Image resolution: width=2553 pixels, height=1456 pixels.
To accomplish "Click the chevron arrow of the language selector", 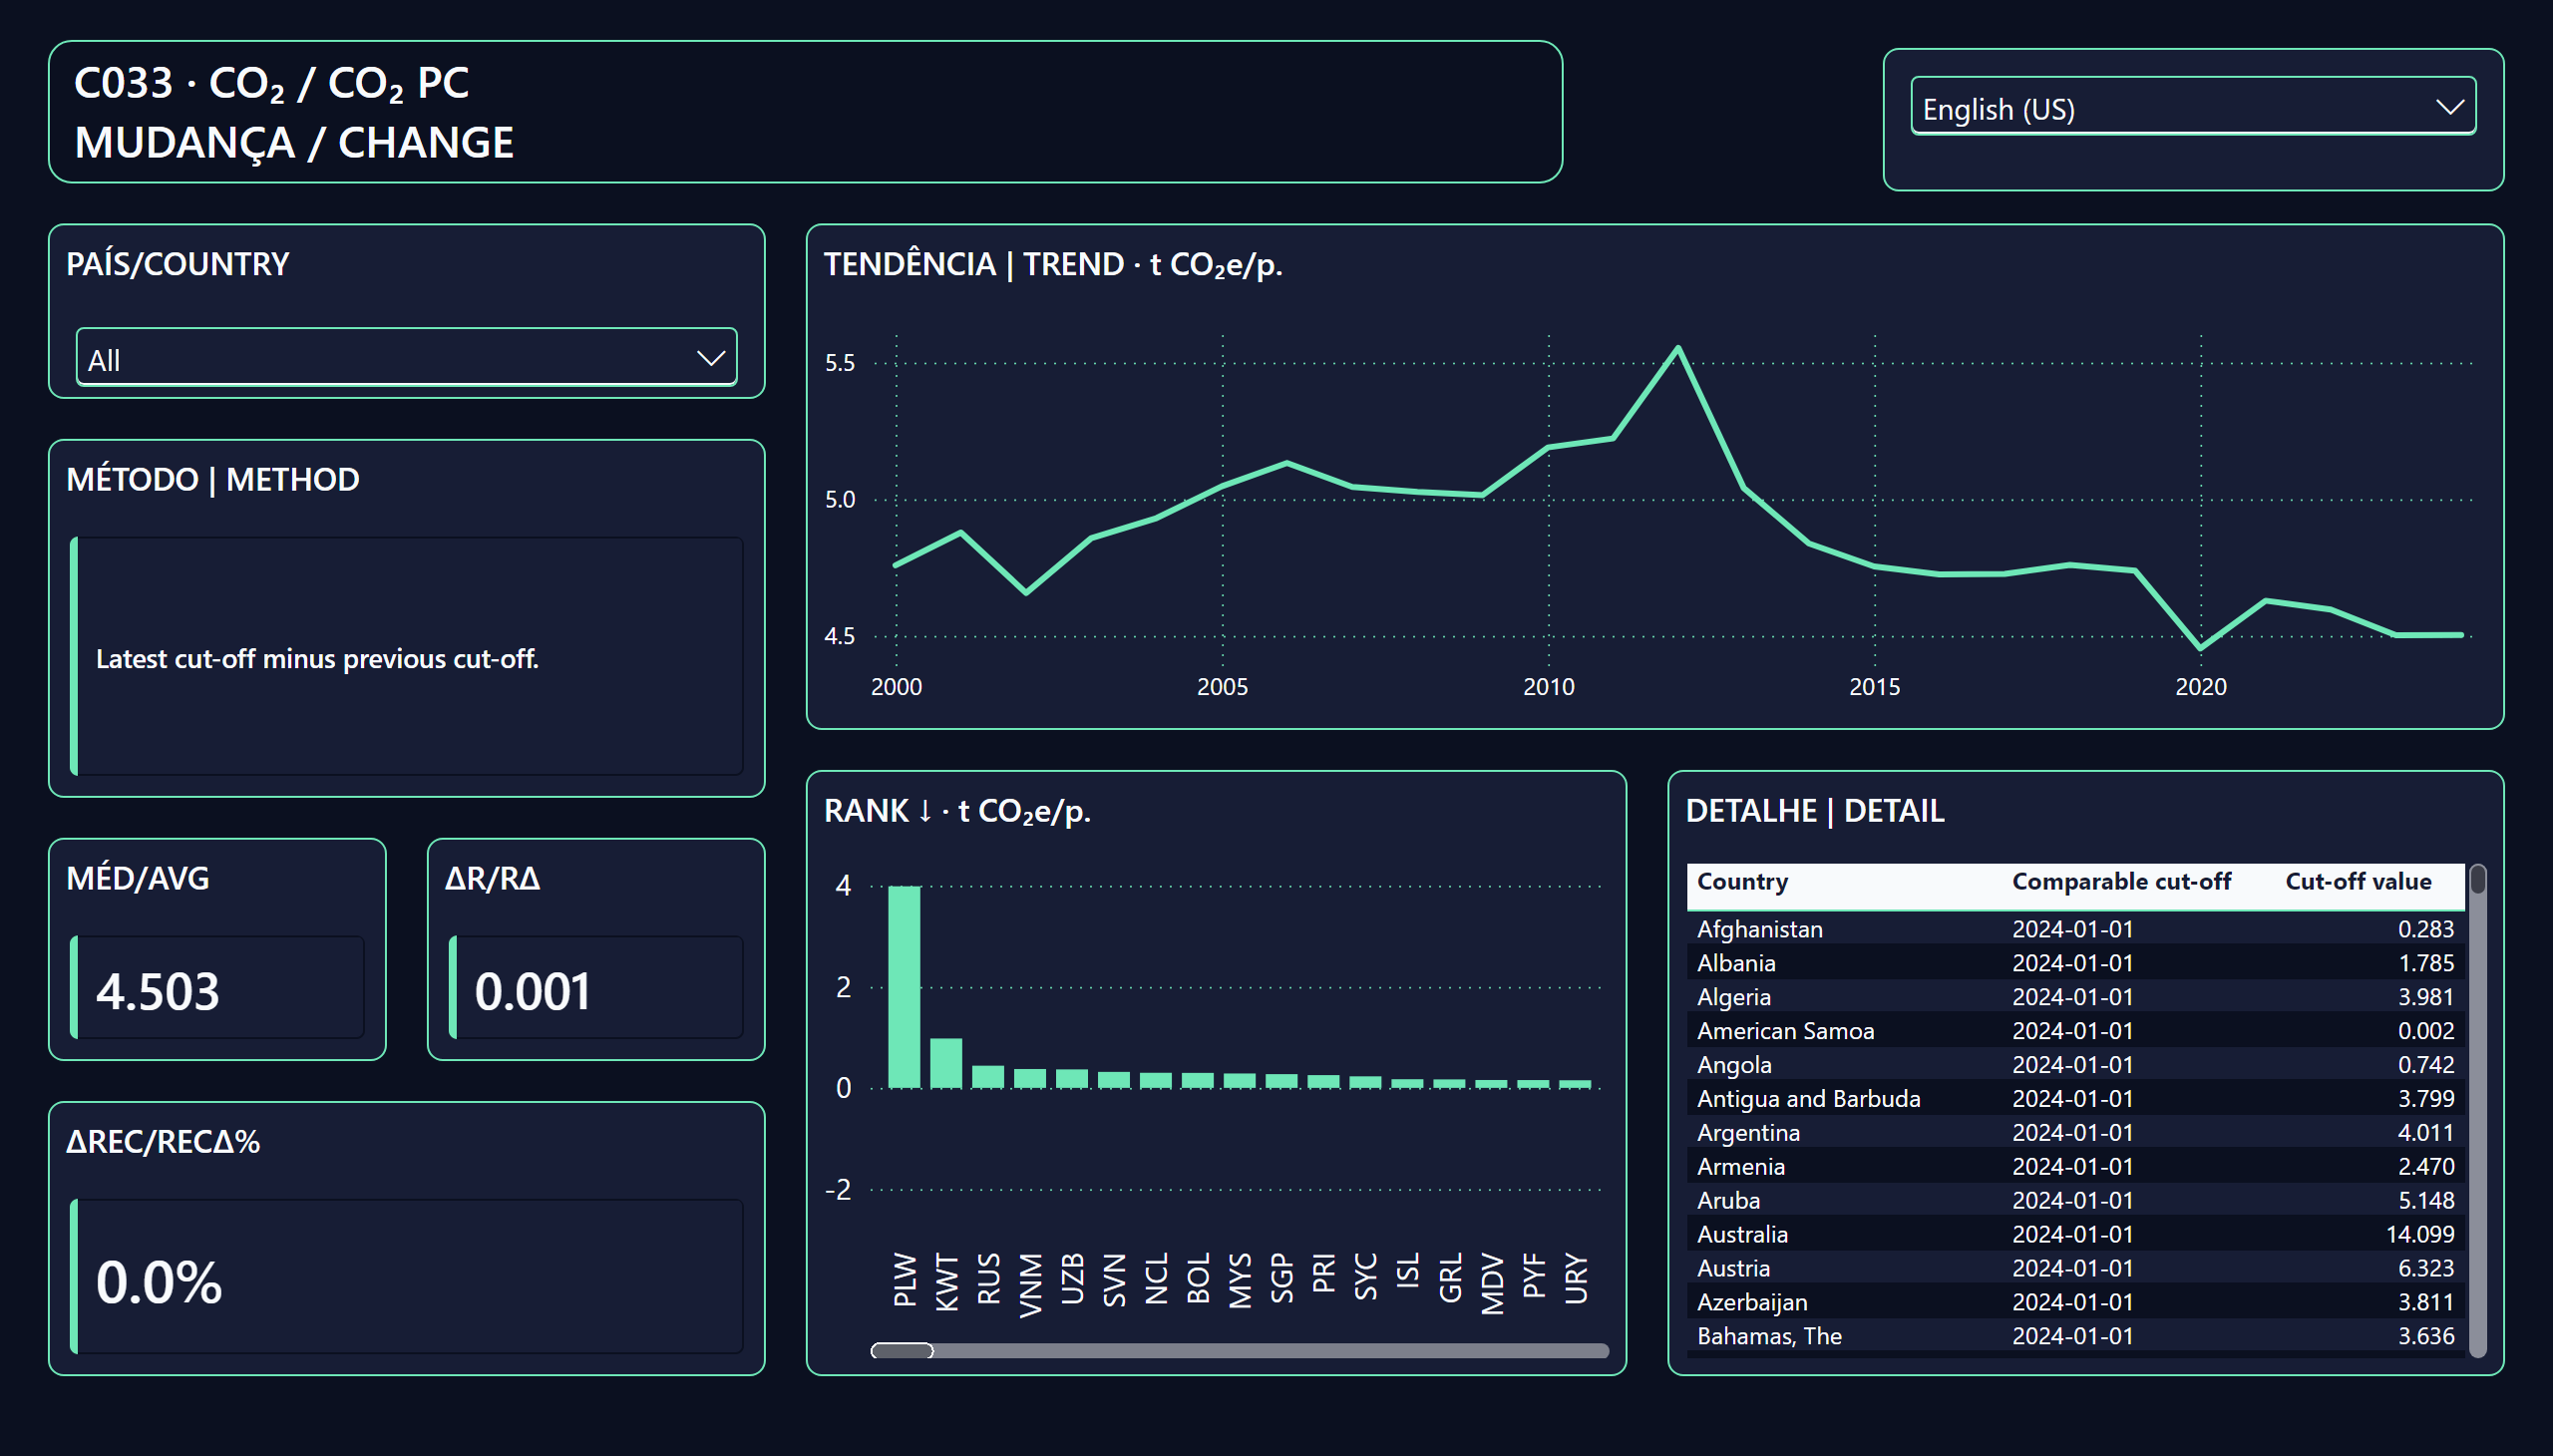I will (x=2449, y=107).
